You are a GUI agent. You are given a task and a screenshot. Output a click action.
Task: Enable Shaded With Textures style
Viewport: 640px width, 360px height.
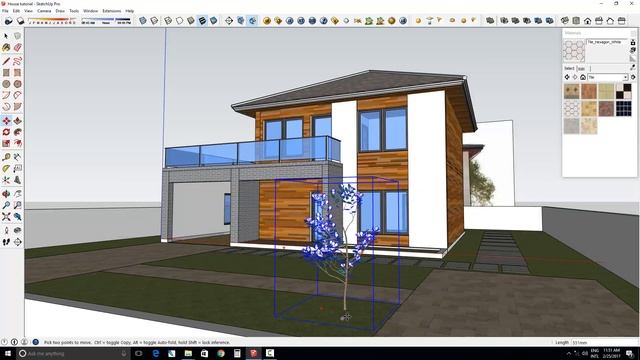202,20
